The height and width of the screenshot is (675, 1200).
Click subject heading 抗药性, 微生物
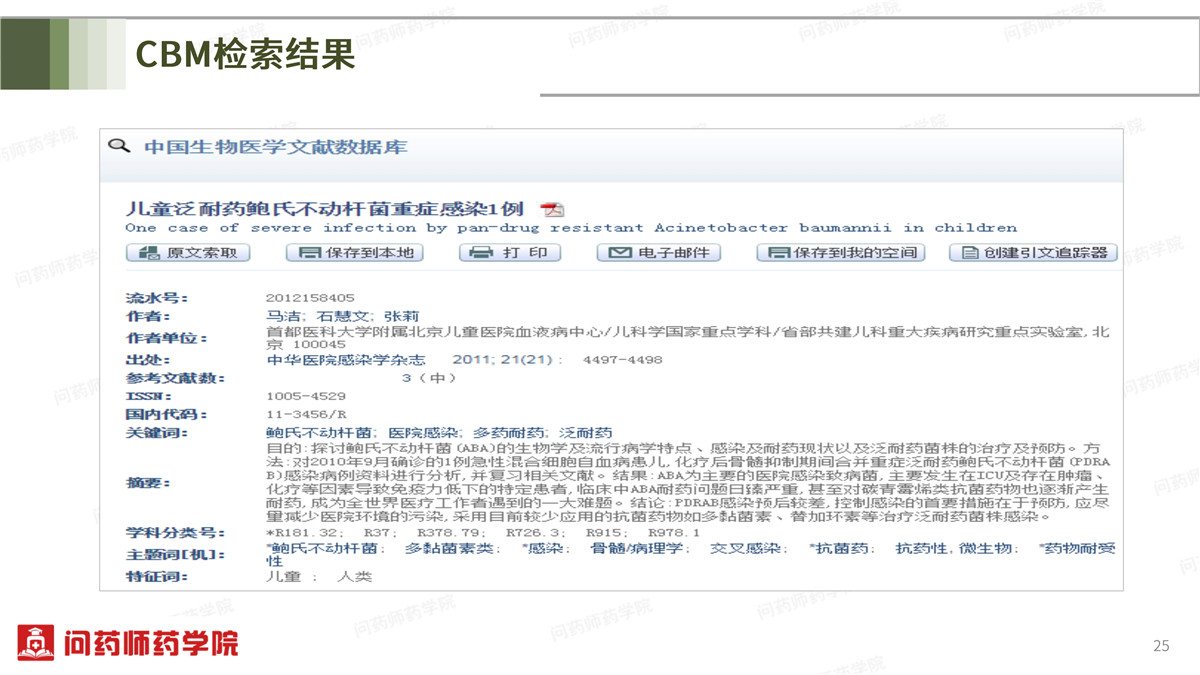[956, 549]
